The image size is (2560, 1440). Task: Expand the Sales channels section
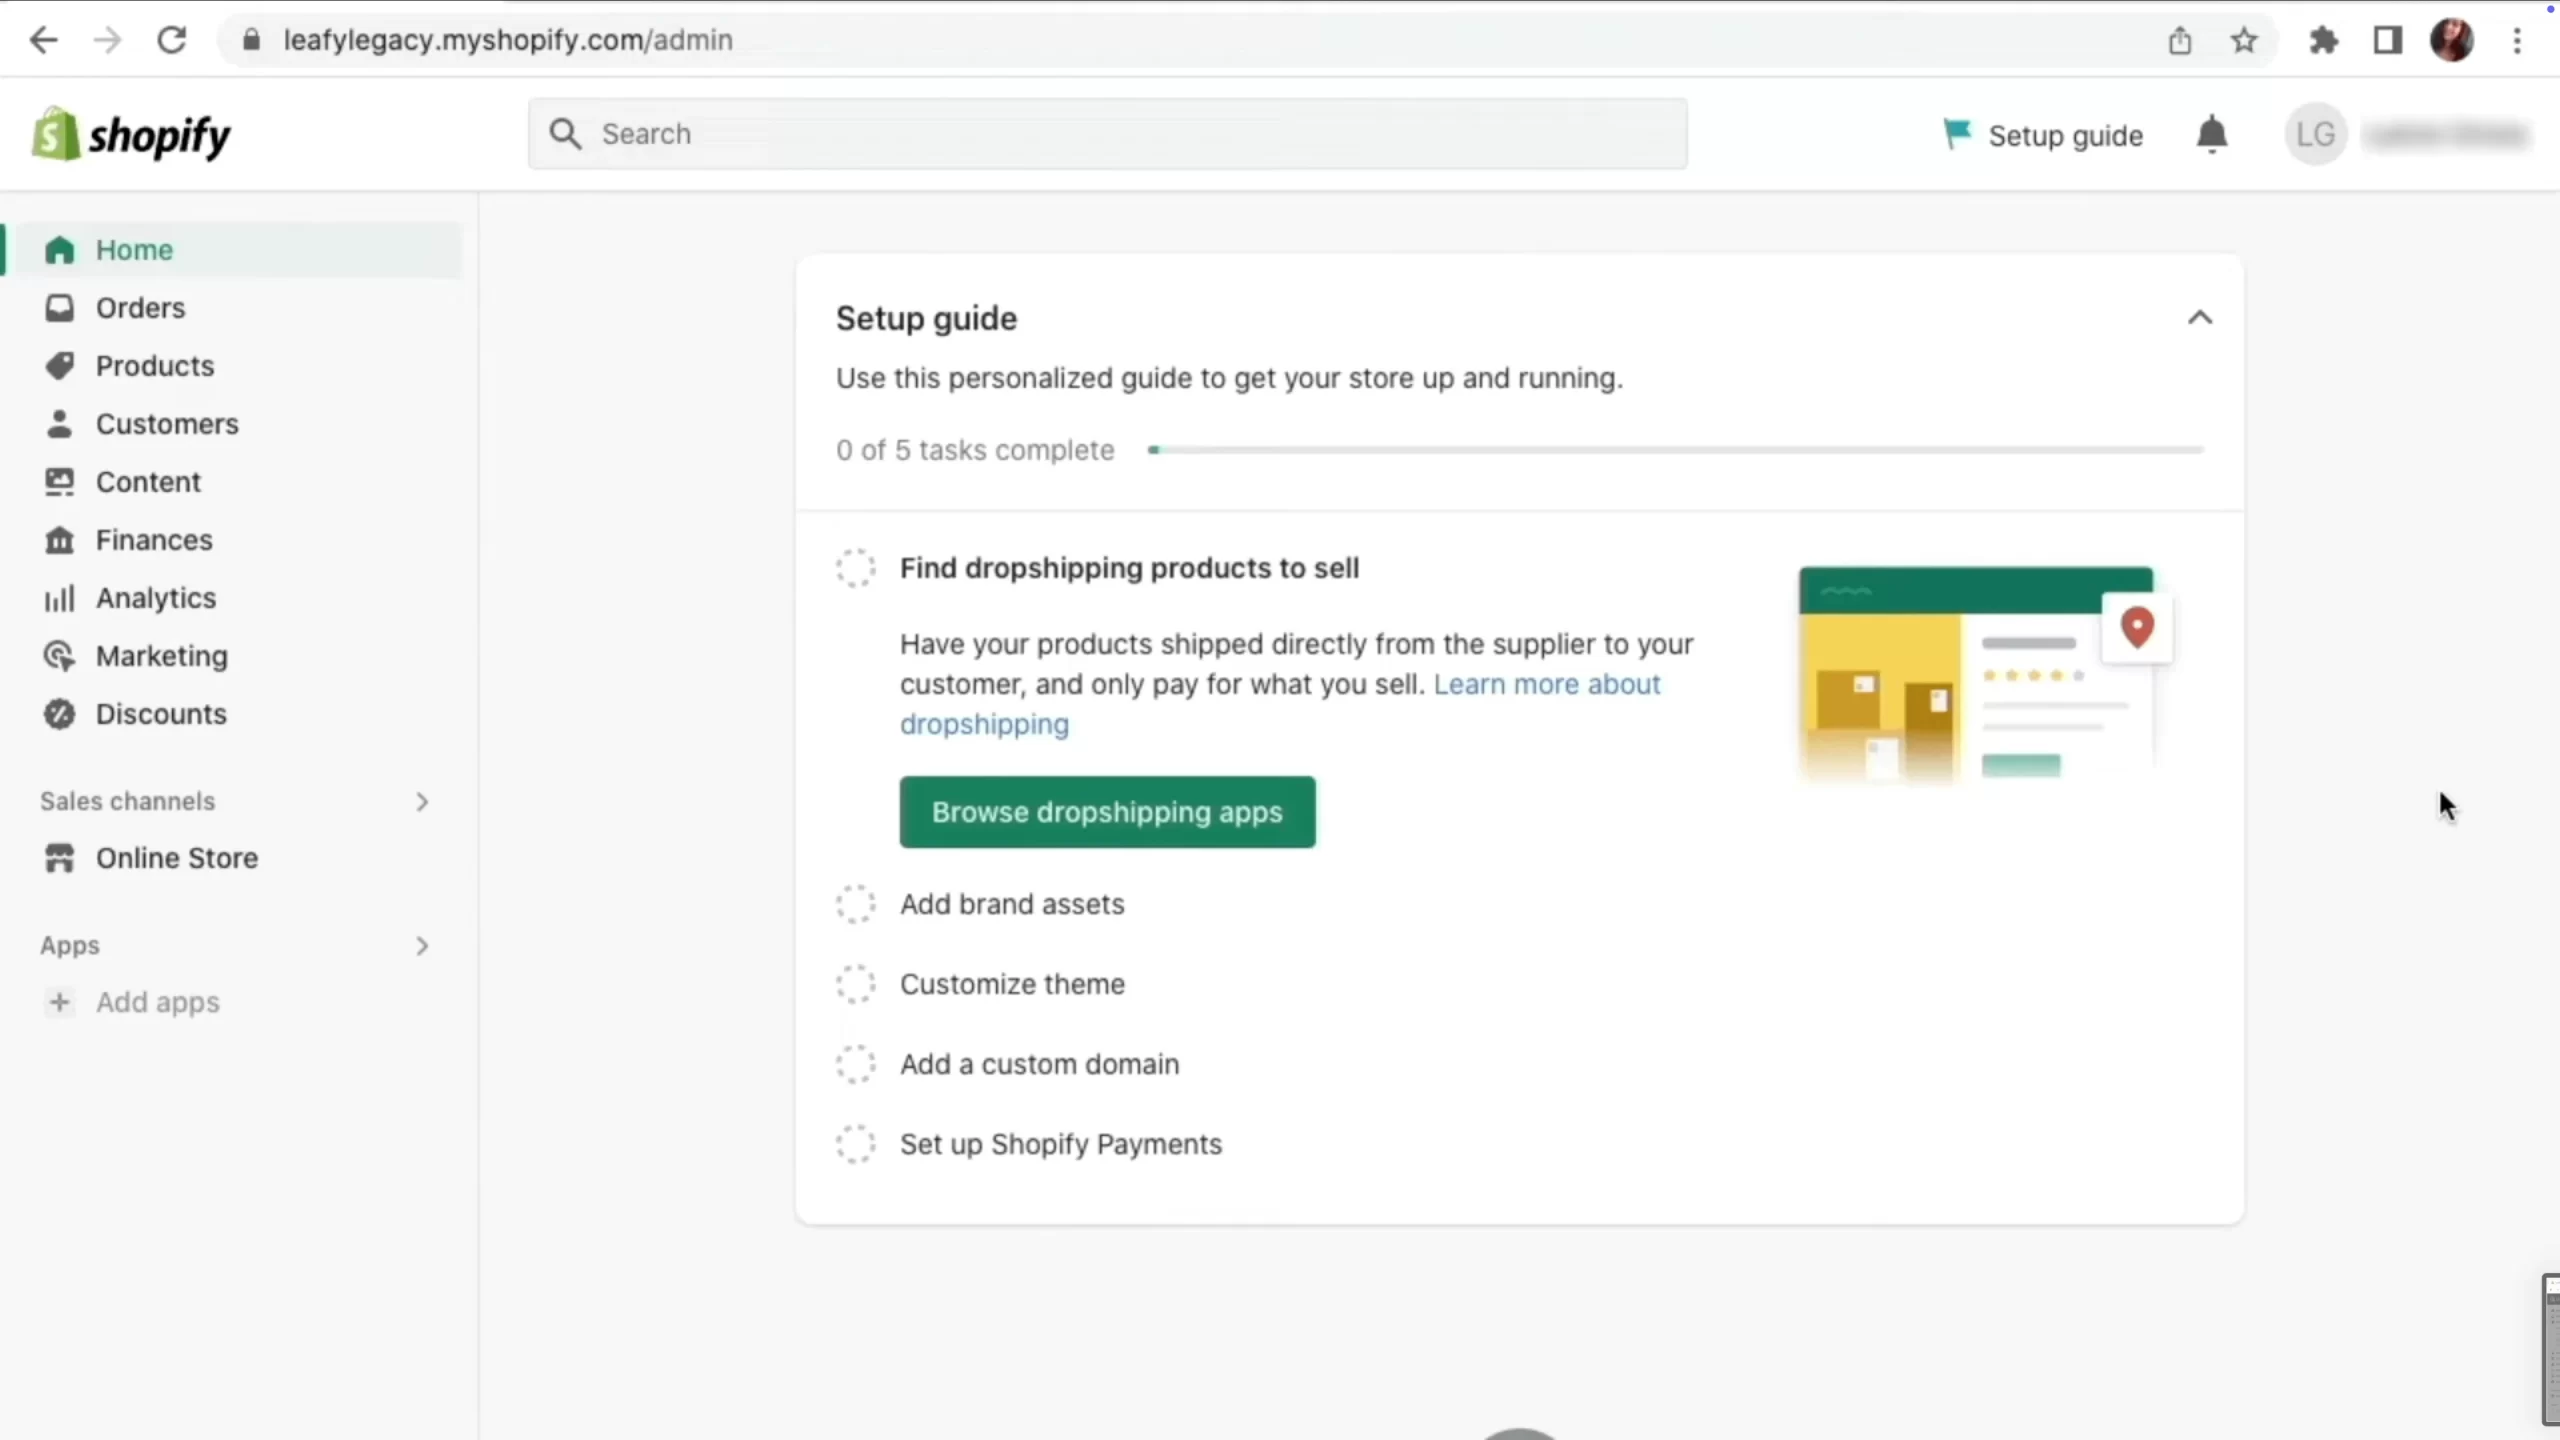[422, 800]
